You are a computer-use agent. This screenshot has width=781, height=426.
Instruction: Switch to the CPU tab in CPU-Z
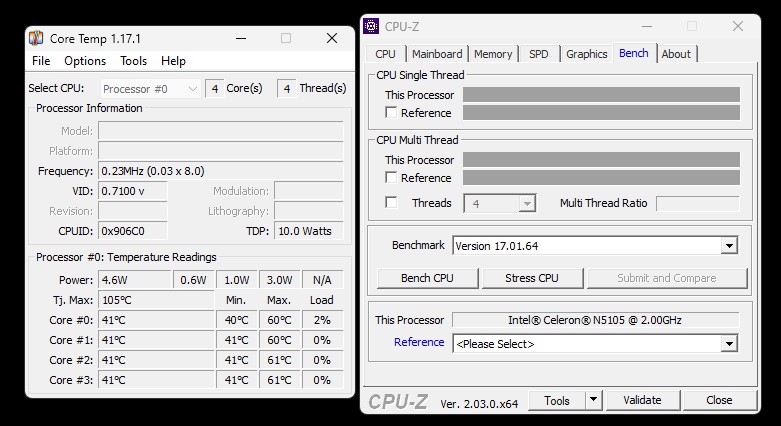(386, 54)
